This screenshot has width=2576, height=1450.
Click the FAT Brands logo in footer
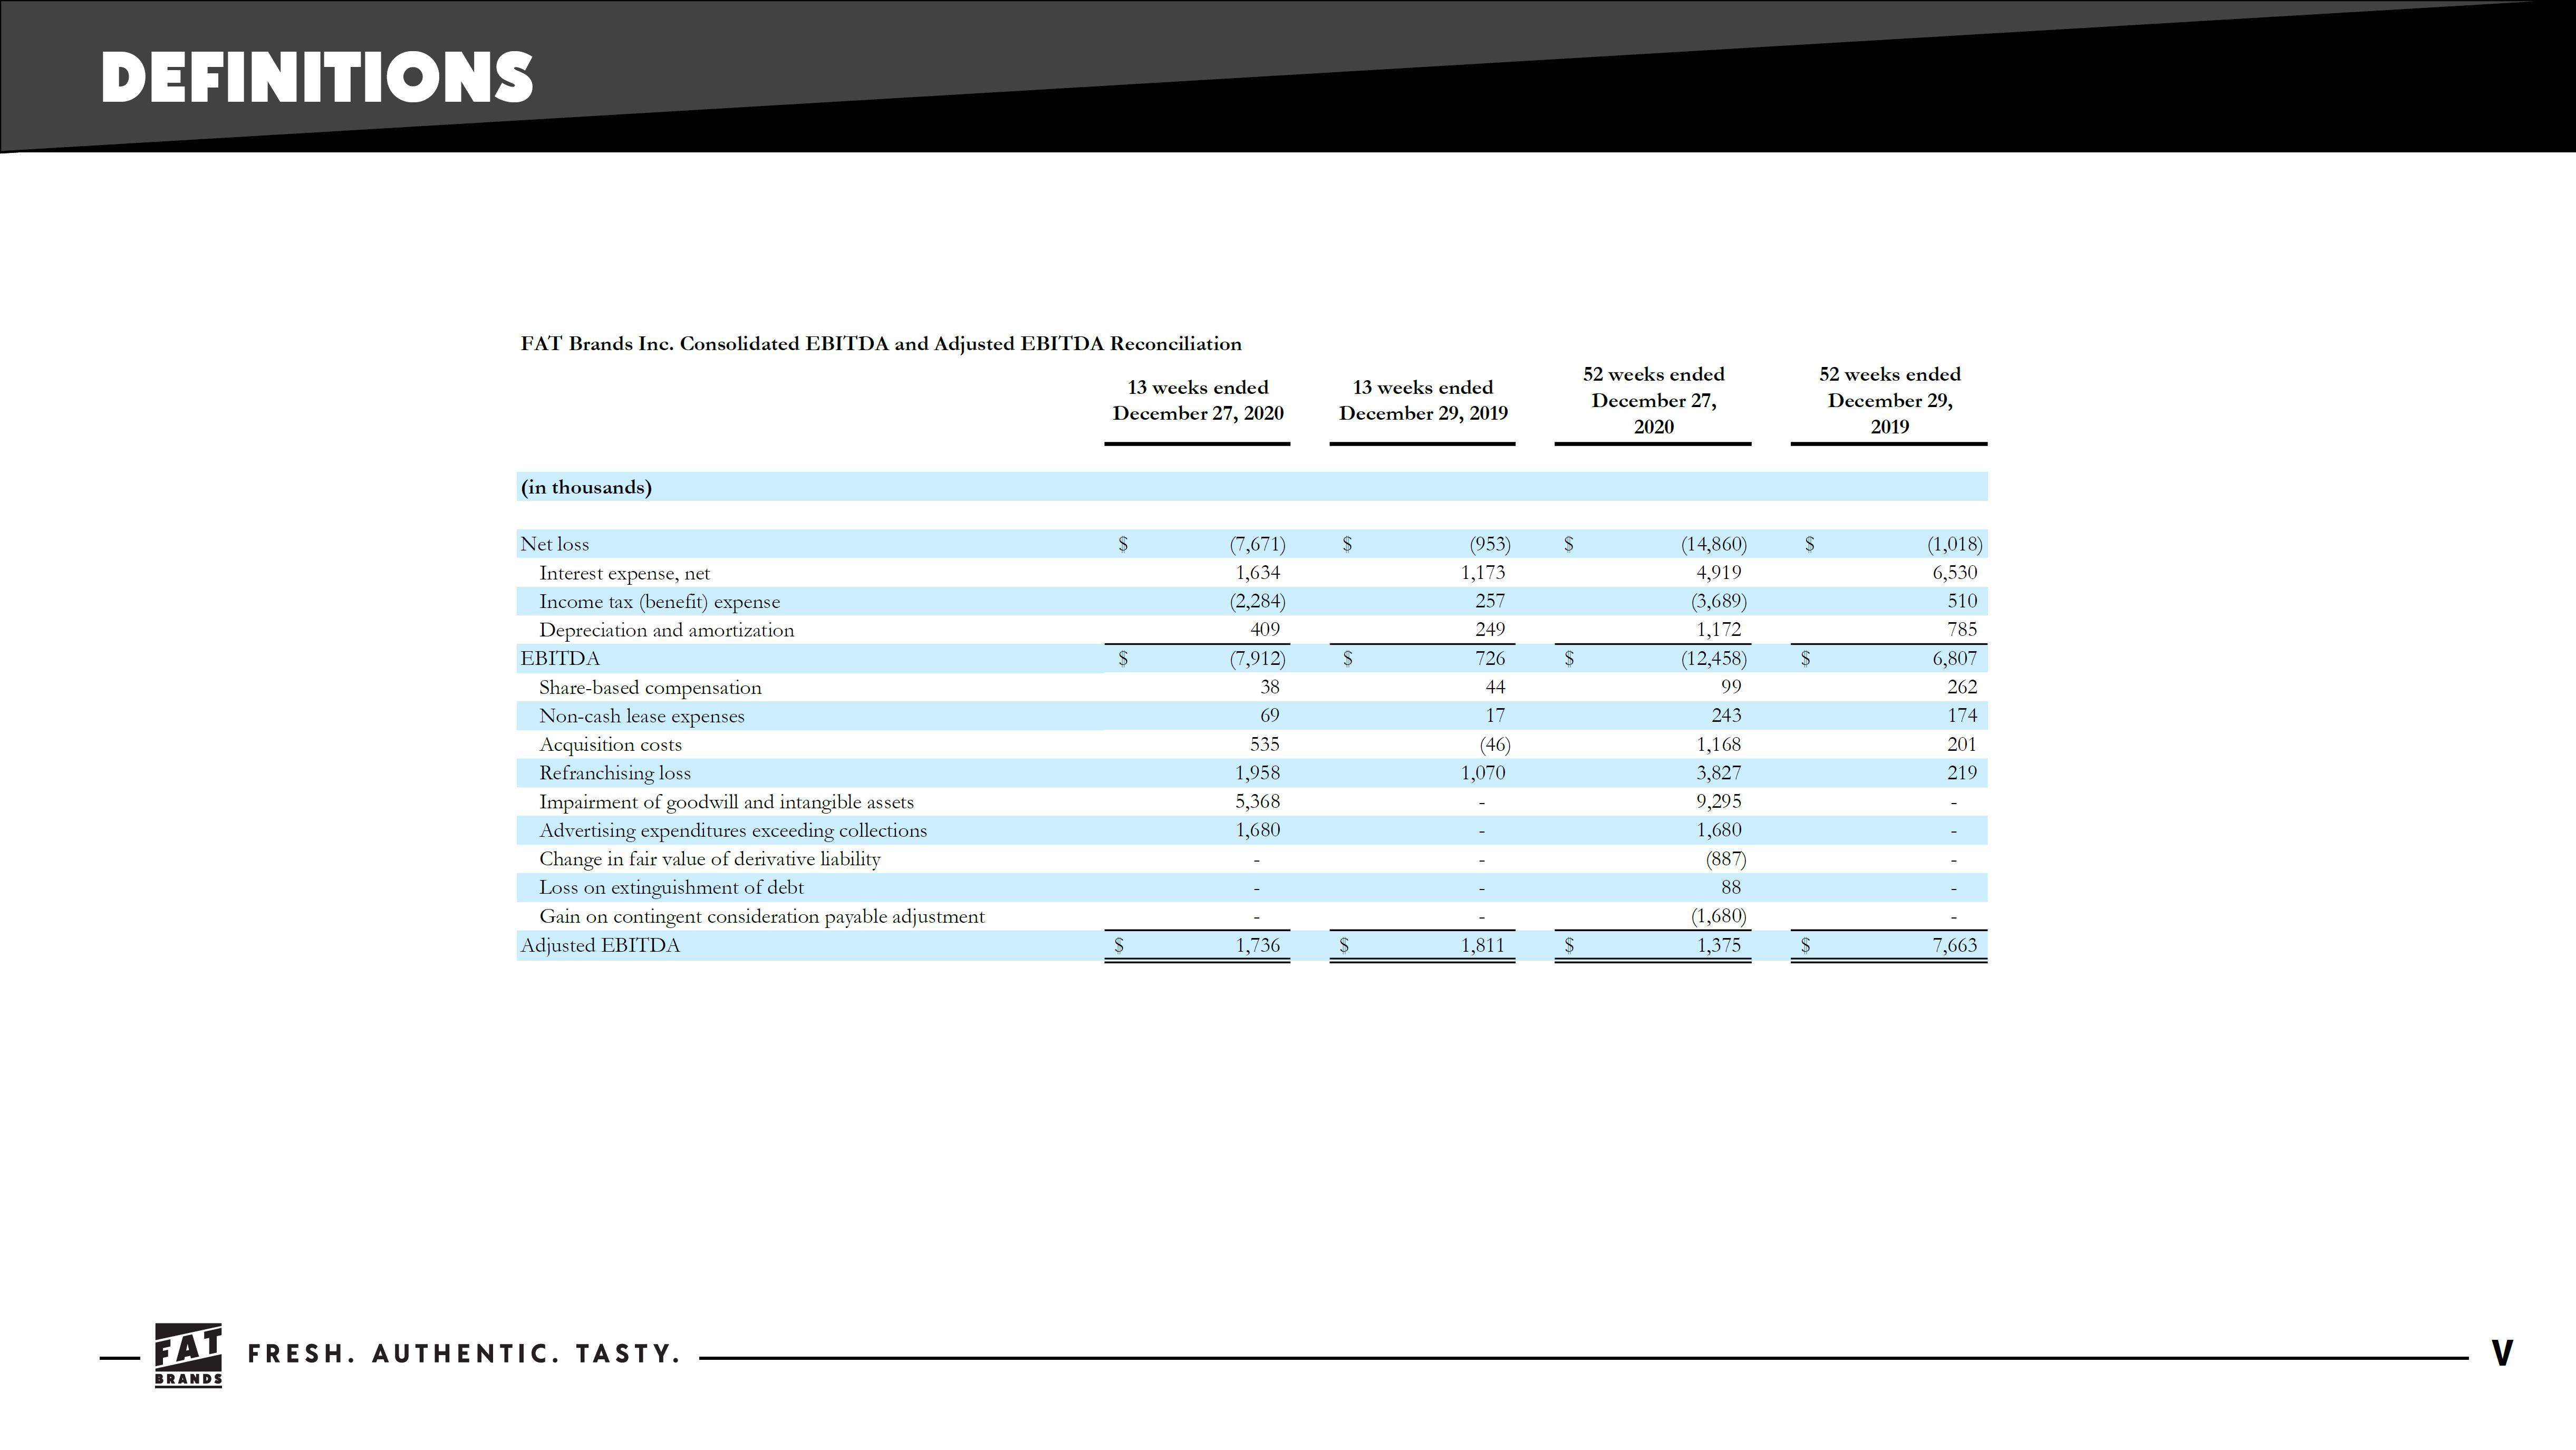tap(188, 1355)
